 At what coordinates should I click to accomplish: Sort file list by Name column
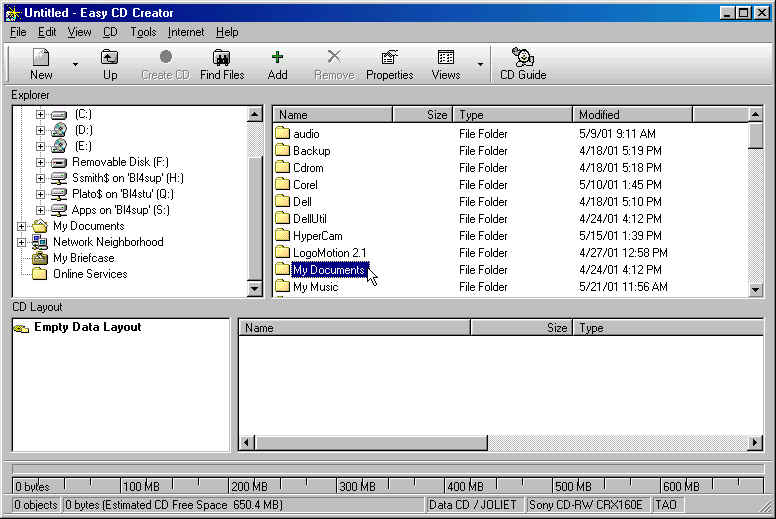[333, 115]
